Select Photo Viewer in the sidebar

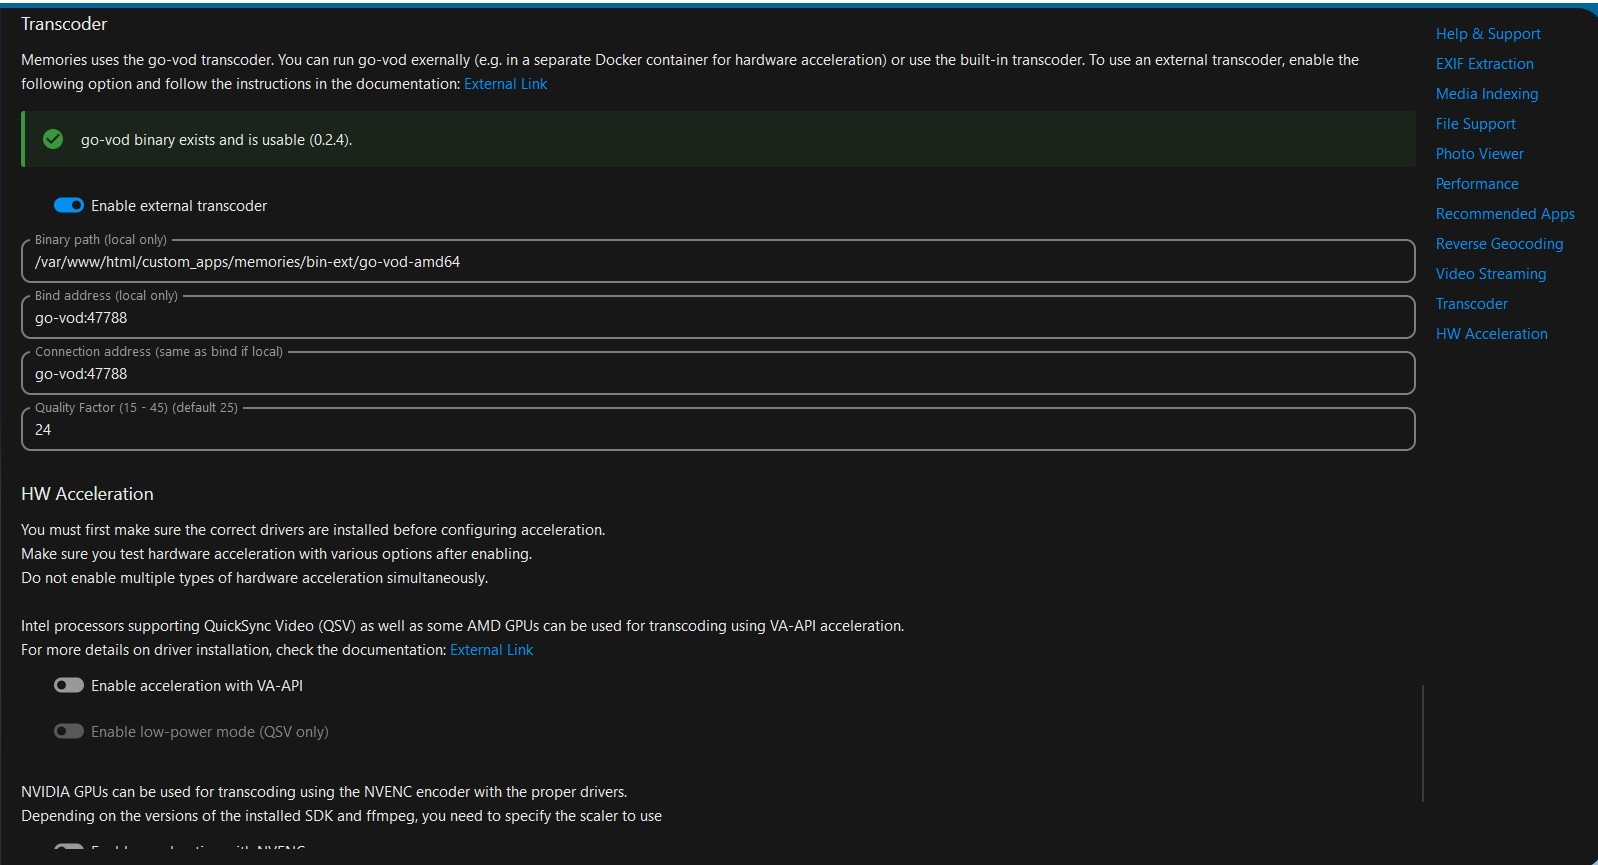(1479, 154)
